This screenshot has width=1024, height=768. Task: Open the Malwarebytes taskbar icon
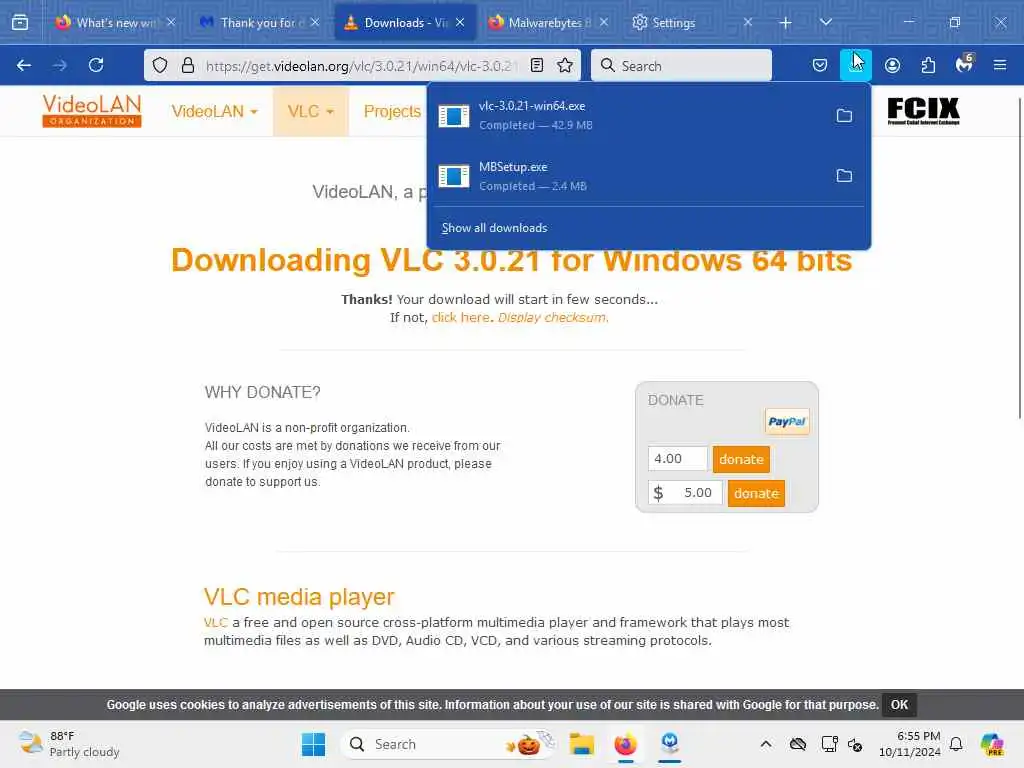tap(670, 744)
